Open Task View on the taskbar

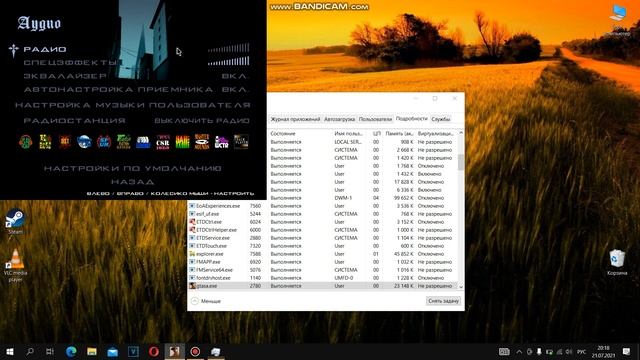click(x=50, y=351)
